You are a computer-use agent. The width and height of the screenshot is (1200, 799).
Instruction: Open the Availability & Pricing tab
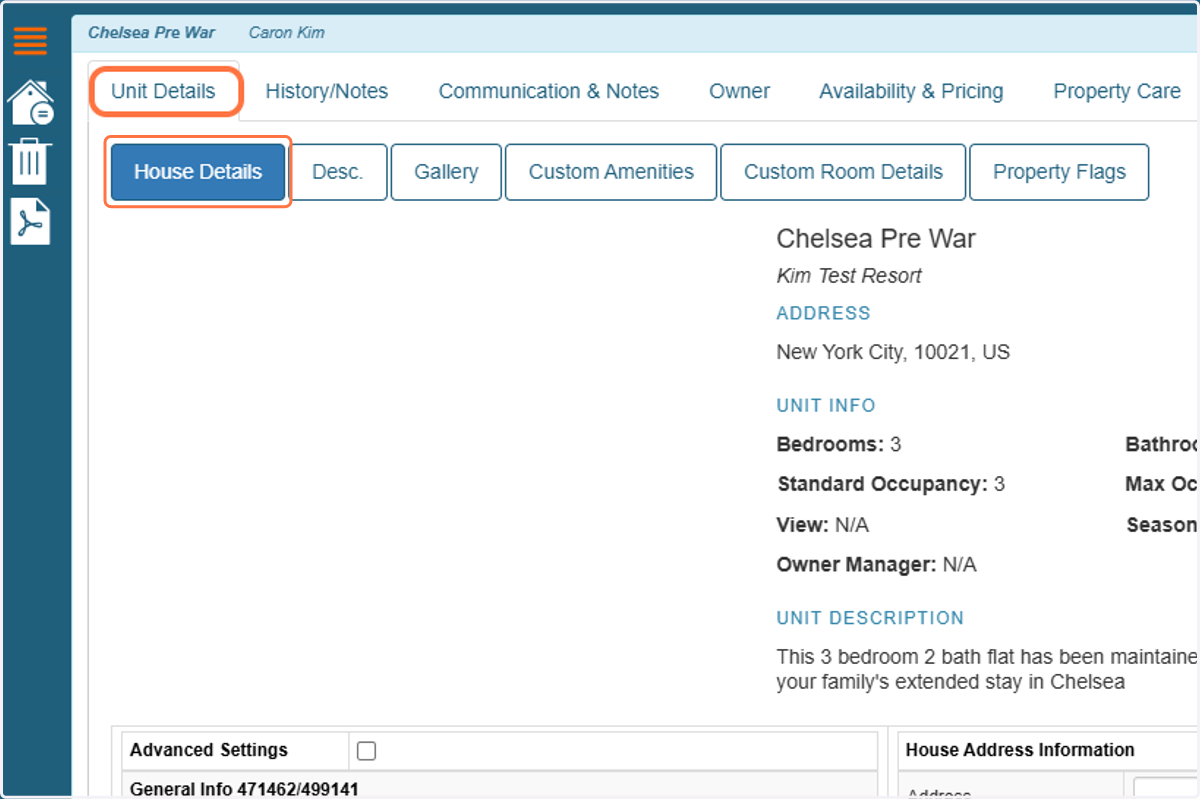pyautogui.click(x=911, y=91)
